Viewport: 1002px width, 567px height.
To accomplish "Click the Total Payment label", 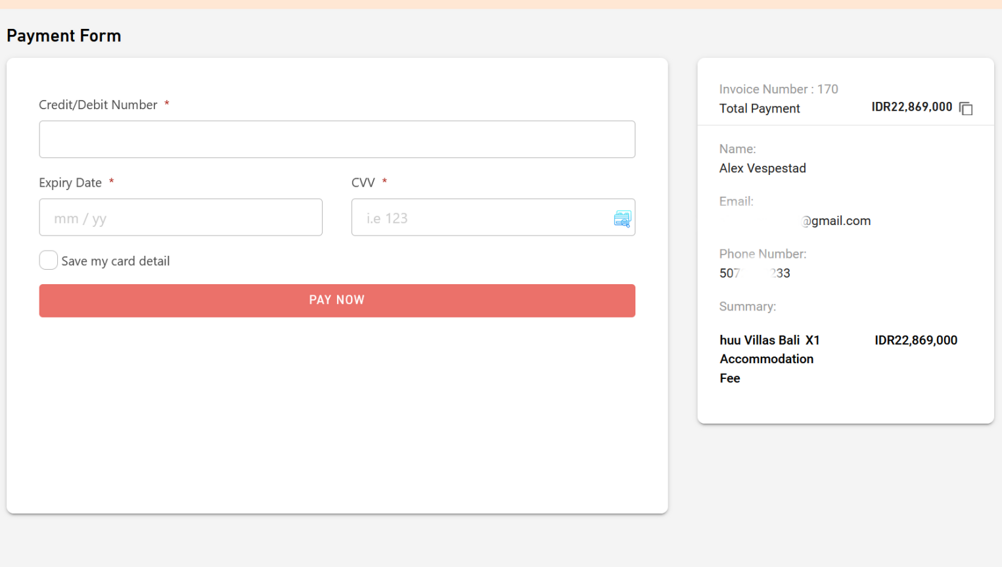I will (x=759, y=108).
